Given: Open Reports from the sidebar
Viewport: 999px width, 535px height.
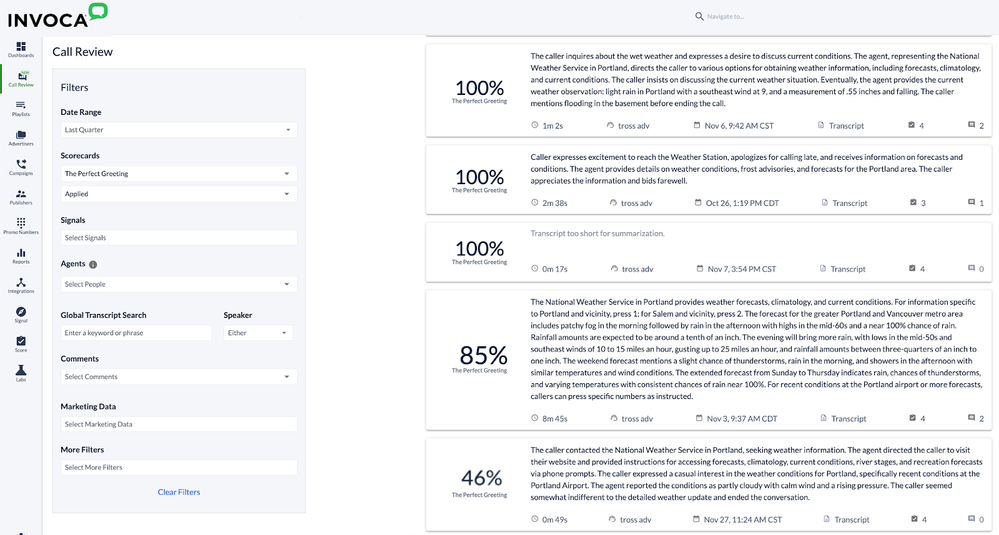Looking at the screenshot, I should (x=21, y=255).
